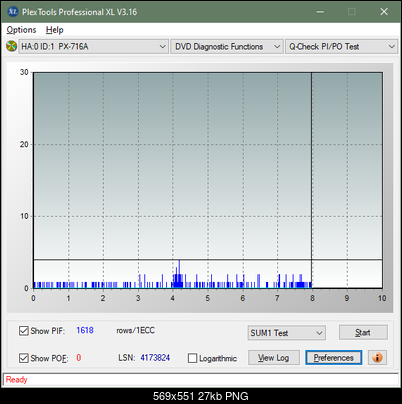Click the Ready status bar text
The height and width of the screenshot is (404, 402).
[x=16, y=380]
